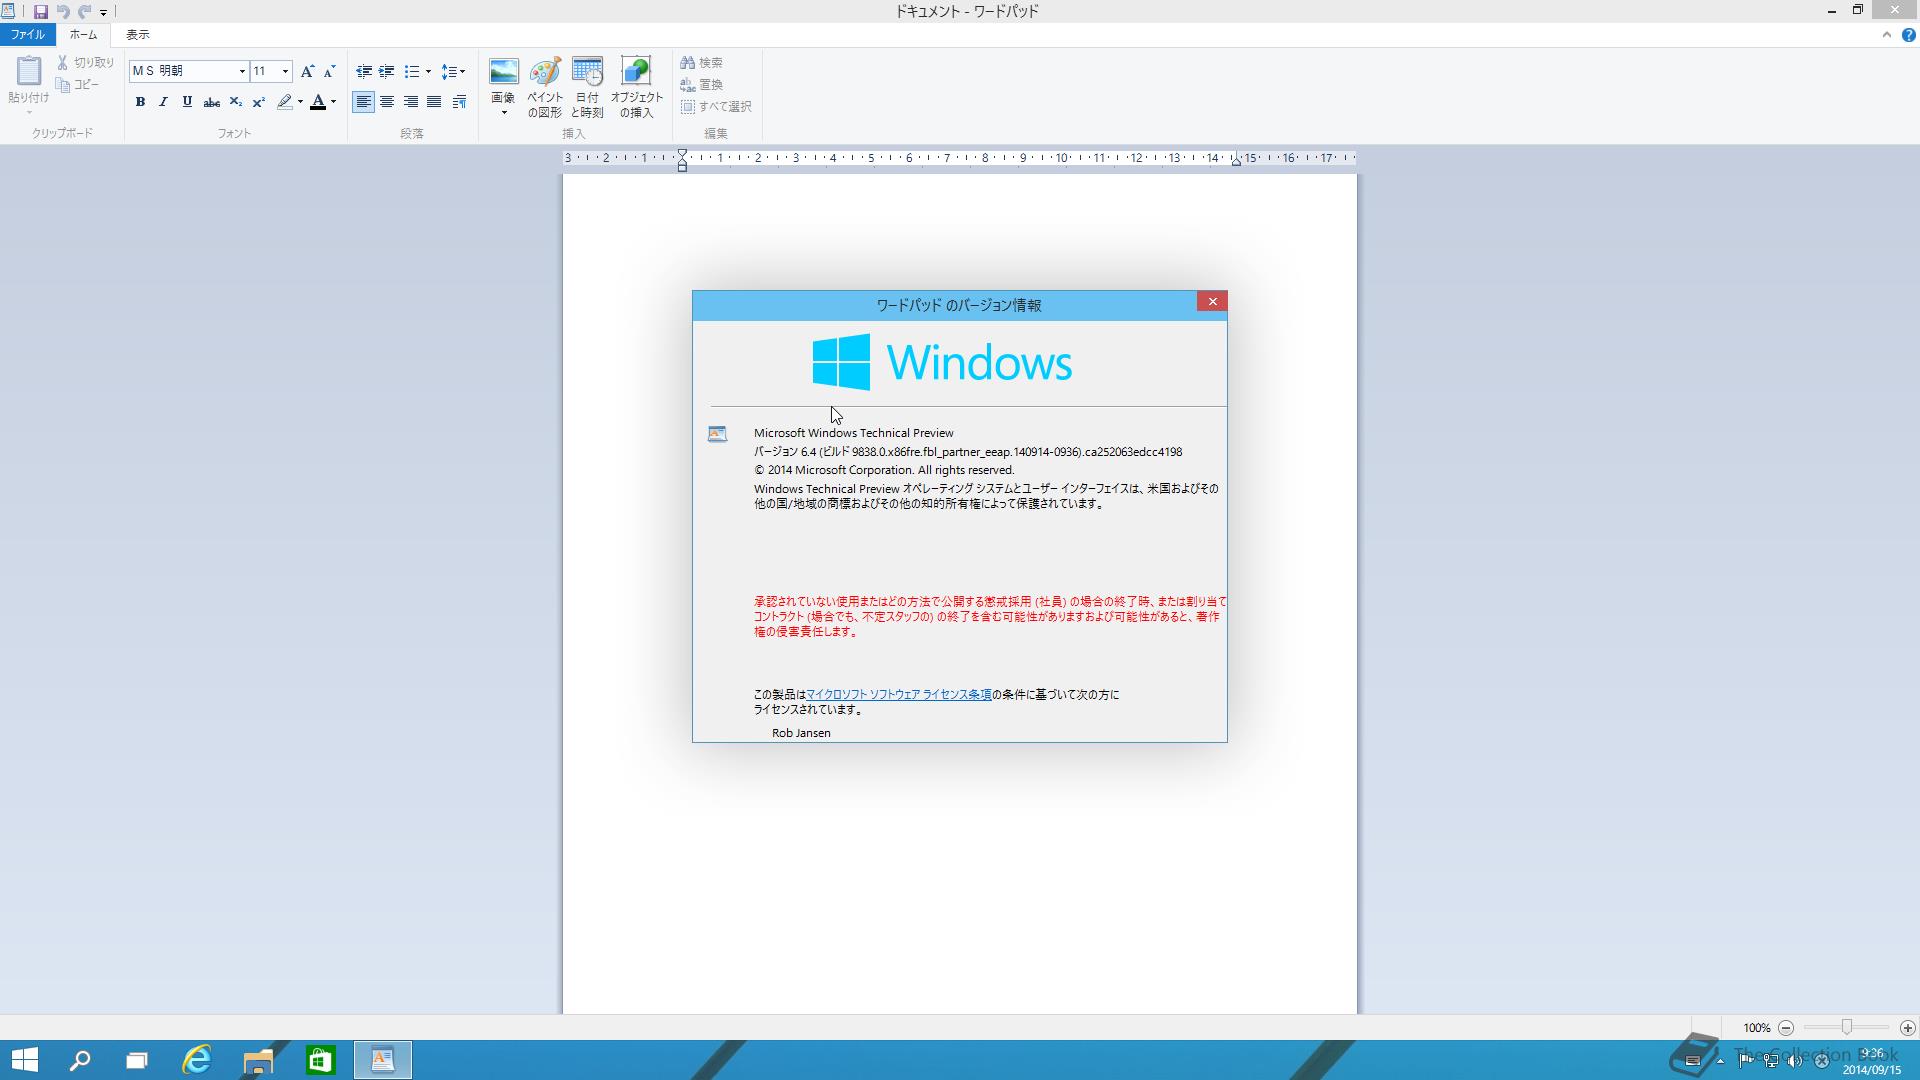Screen dimensions: 1920x1080
Task: Increase font size with grow font icon
Action: 307,71
